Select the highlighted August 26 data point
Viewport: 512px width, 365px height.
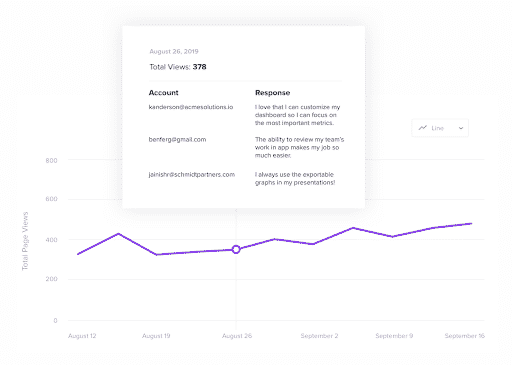[236, 249]
